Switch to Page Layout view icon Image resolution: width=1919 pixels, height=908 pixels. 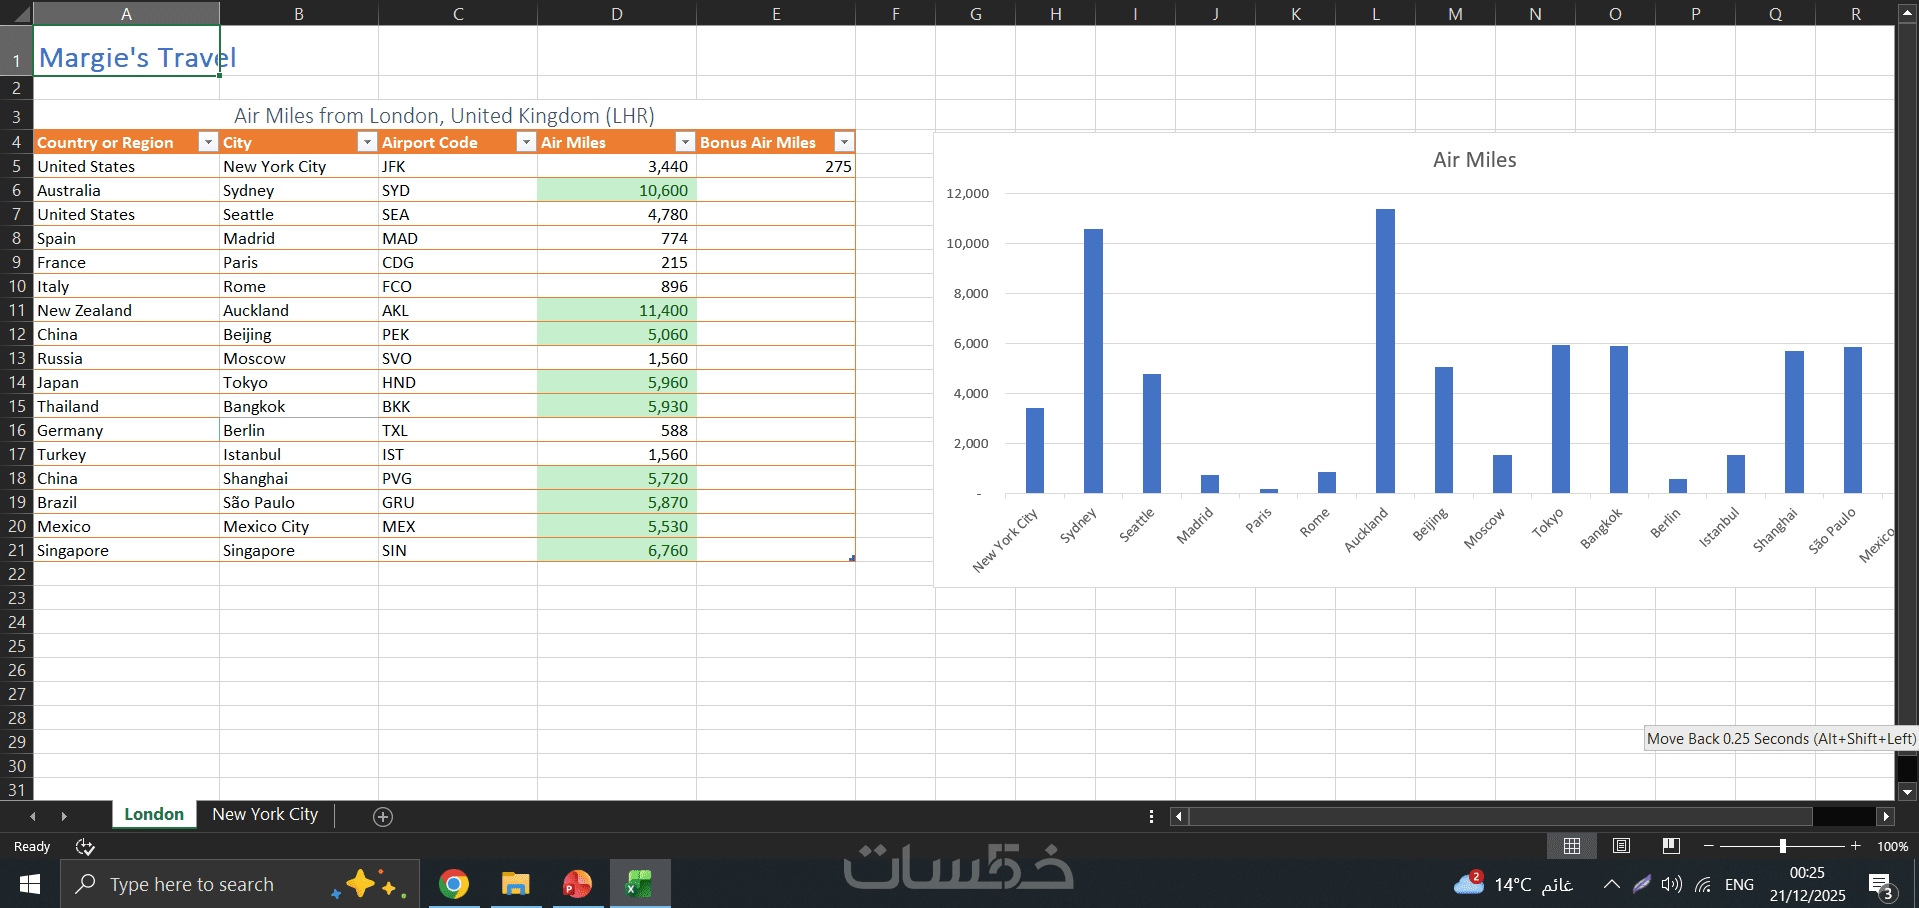[x=1621, y=846]
